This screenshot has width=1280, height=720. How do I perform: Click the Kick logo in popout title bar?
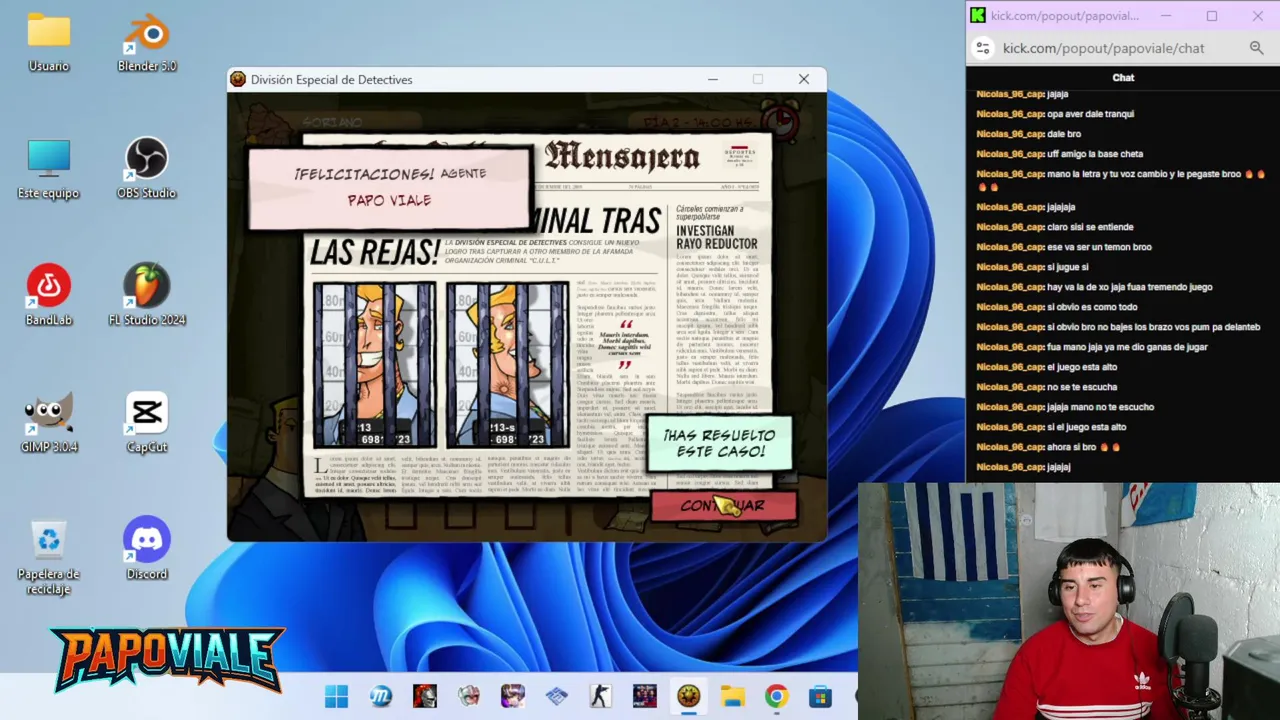click(x=978, y=15)
